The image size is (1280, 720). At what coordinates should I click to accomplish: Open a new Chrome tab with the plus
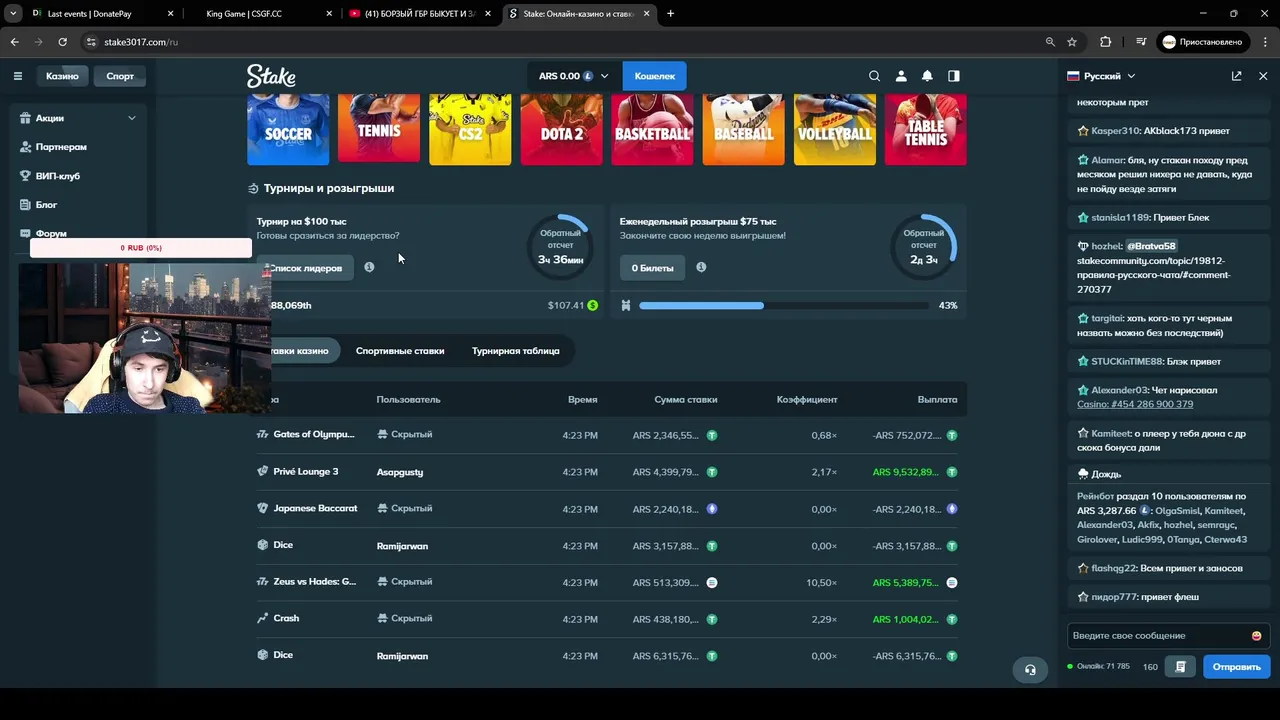click(670, 14)
